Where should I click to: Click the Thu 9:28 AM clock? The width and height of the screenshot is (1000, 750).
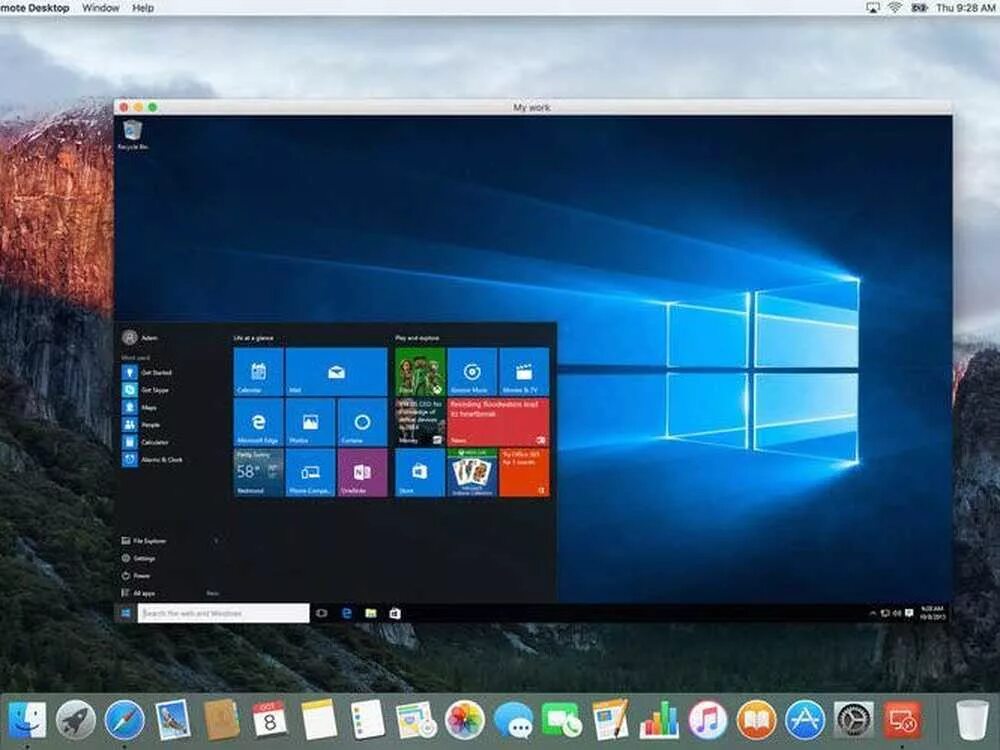pos(965,8)
